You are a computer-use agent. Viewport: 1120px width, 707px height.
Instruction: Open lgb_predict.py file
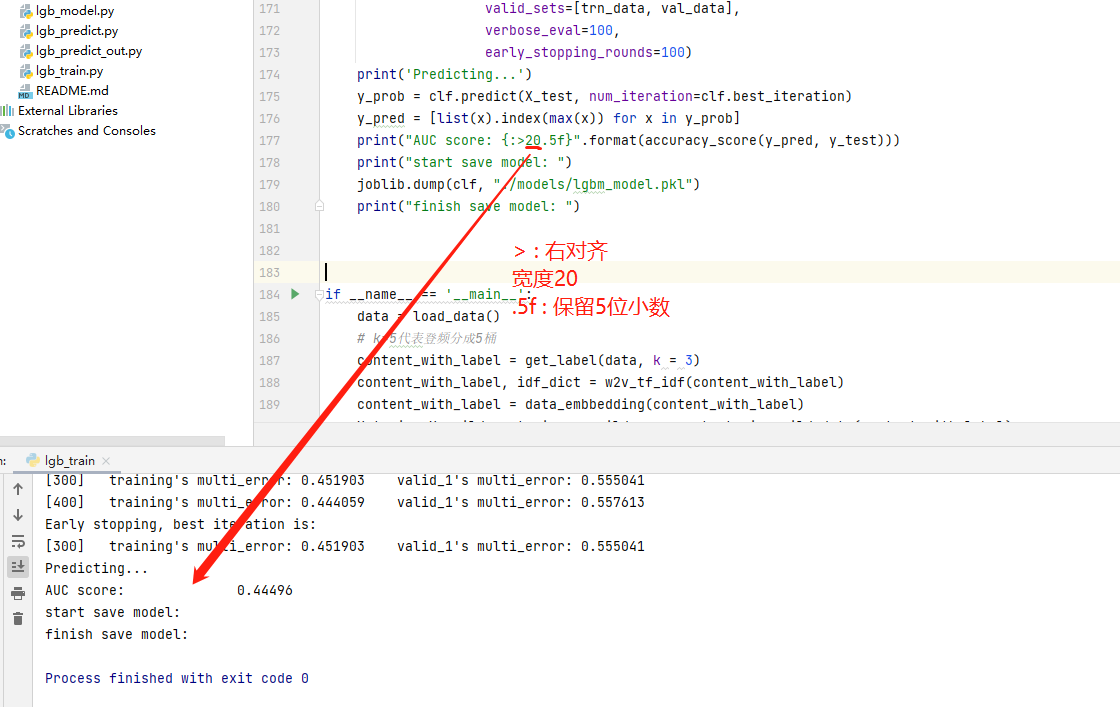tap(77, 31)
